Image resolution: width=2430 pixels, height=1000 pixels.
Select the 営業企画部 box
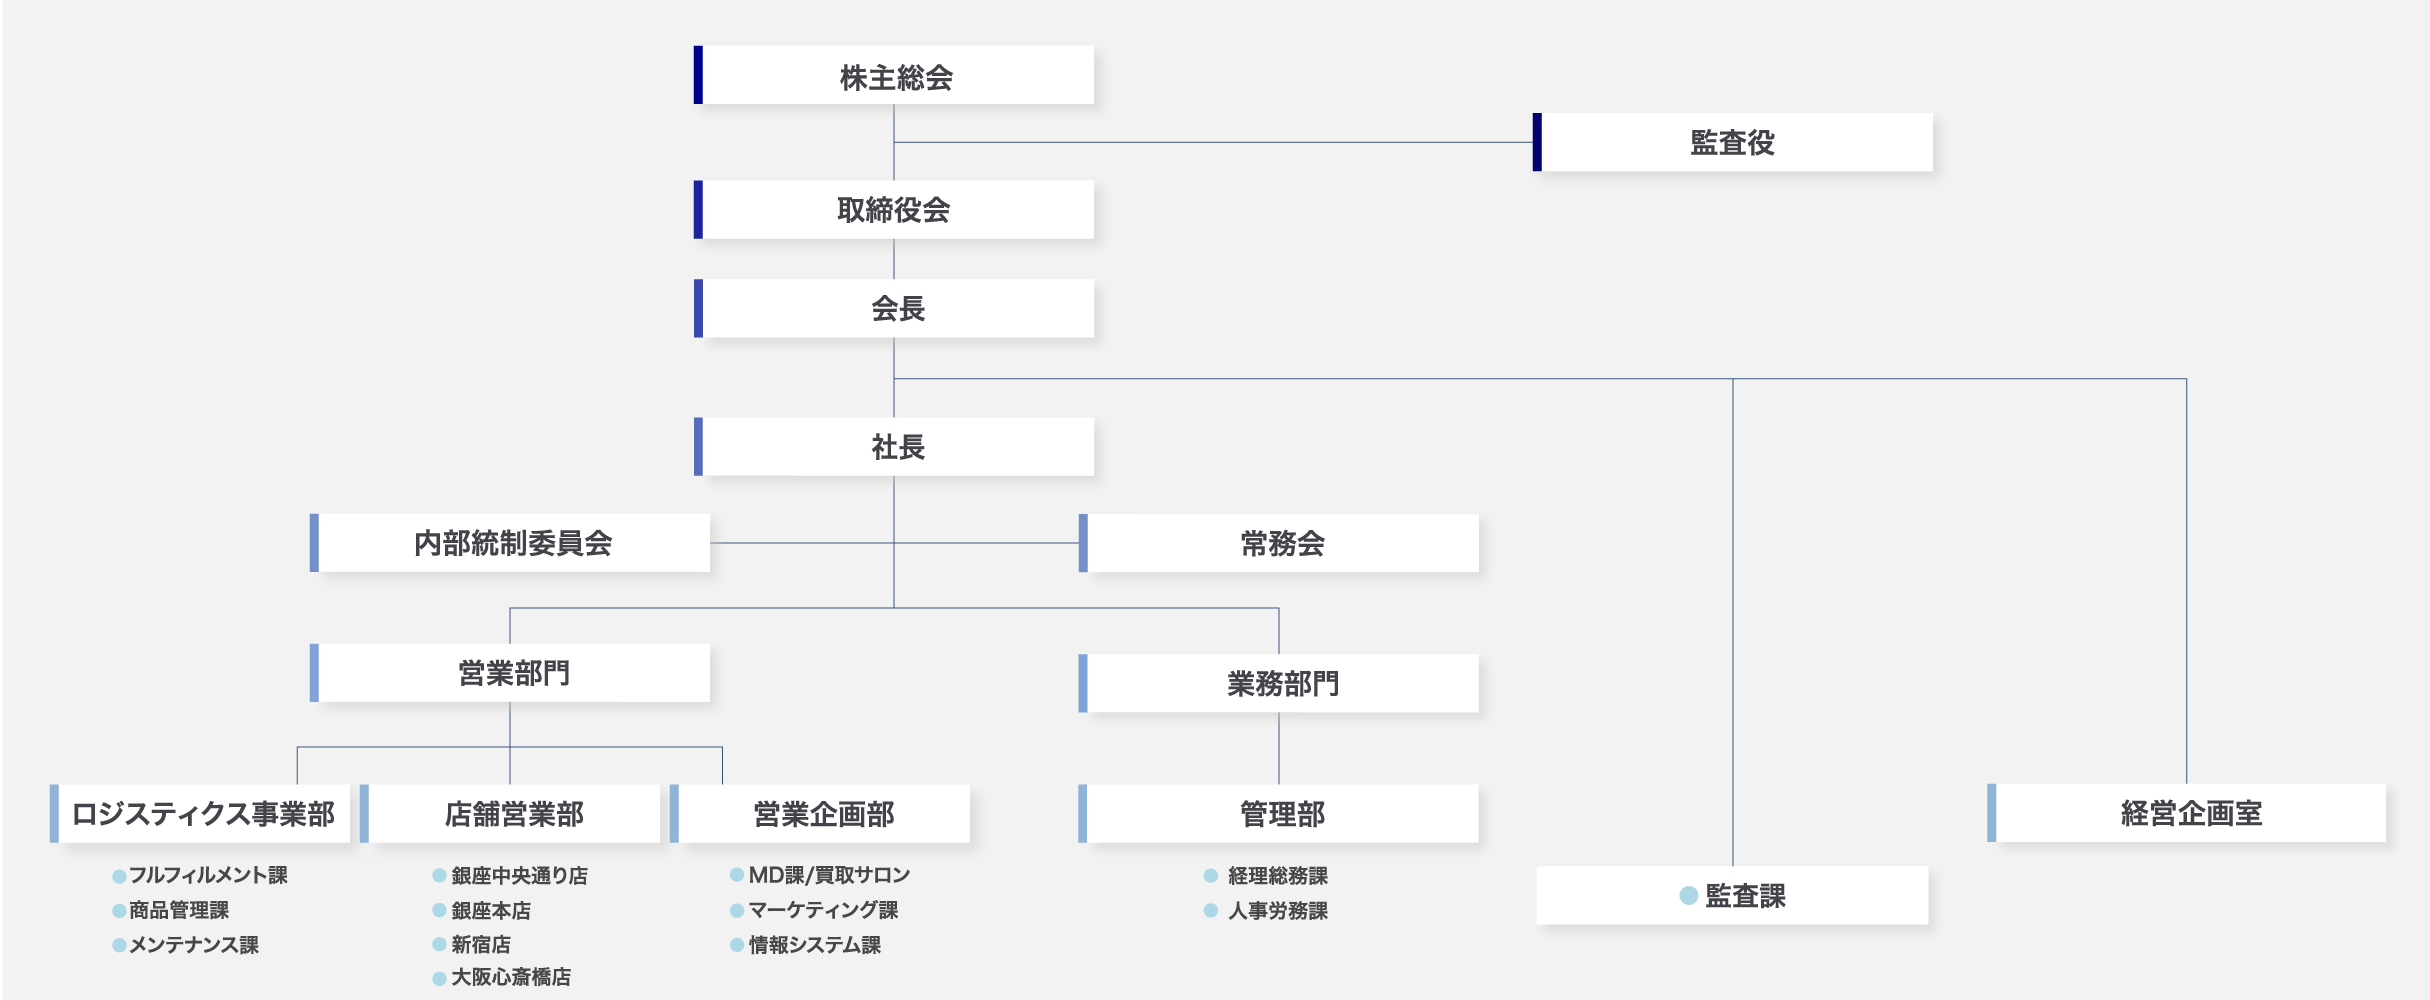pyautogui.click(x=822, y=814)
